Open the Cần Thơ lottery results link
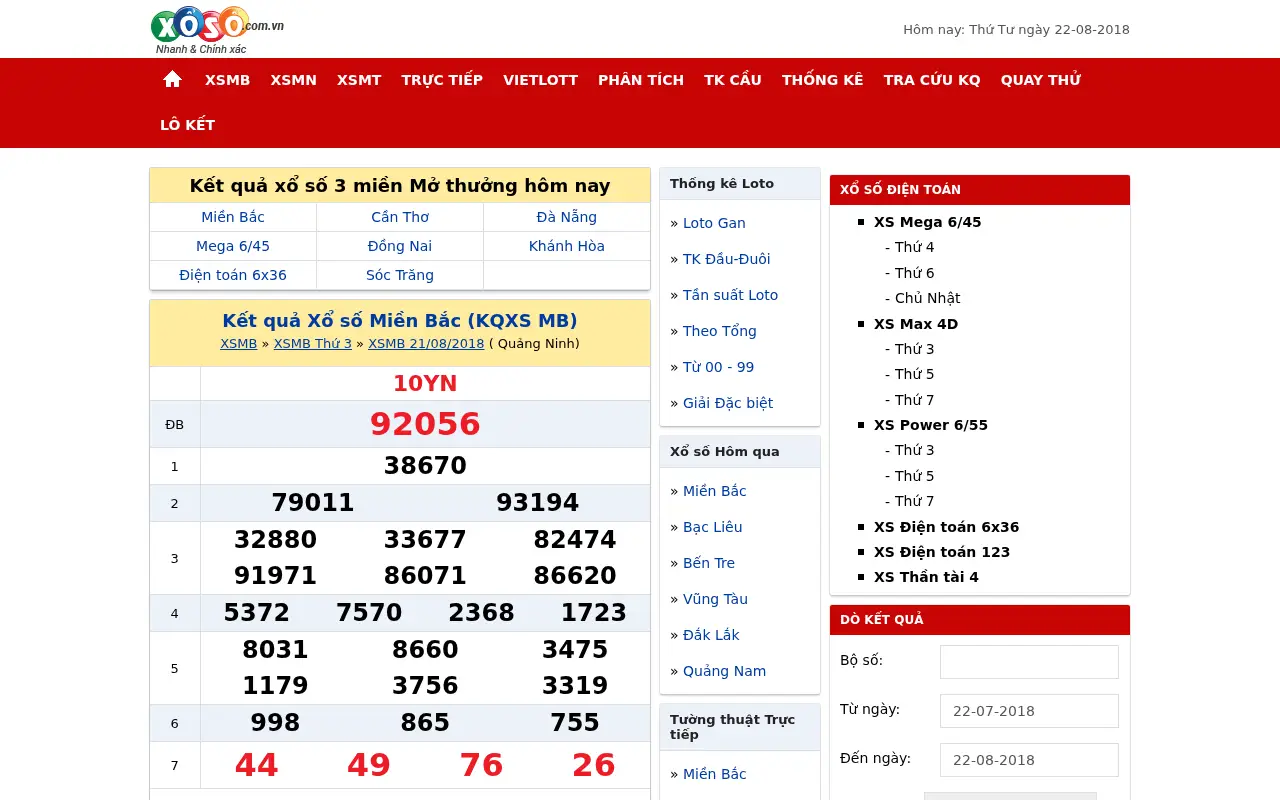The height and width of the screenshot is (800, 1280). [400, 217]
